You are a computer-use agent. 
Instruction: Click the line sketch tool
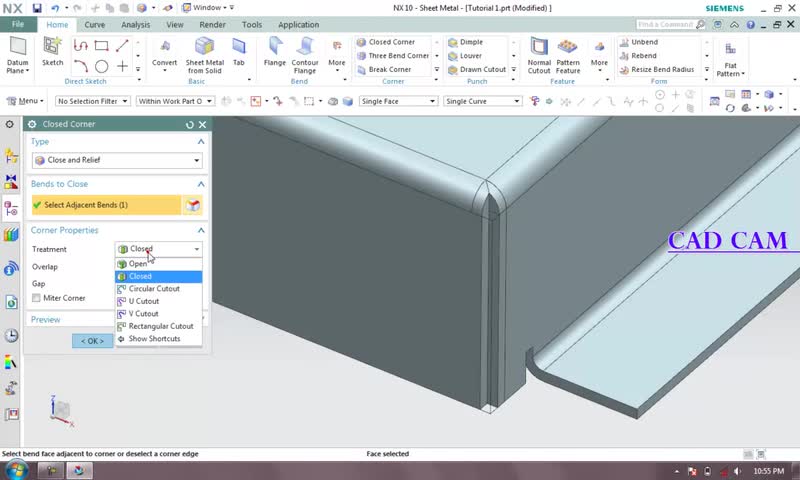tap(122, 46)
